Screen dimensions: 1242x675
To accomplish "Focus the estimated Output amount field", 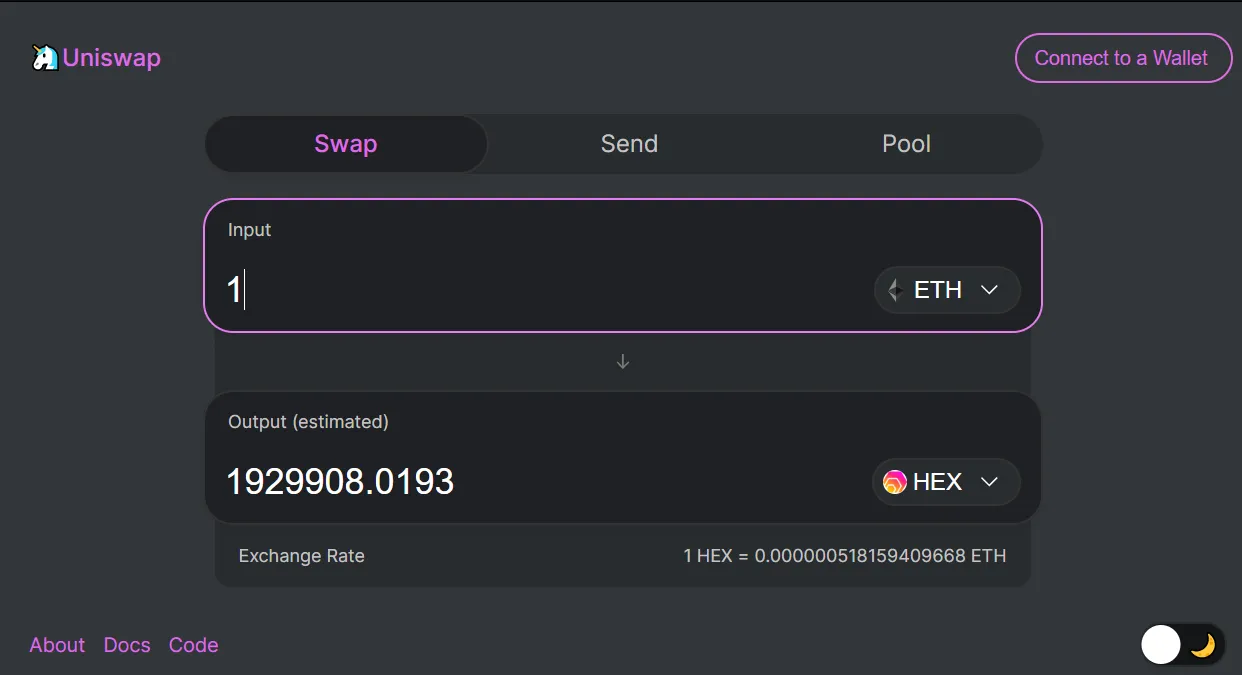I will click(x=545, y=482).
